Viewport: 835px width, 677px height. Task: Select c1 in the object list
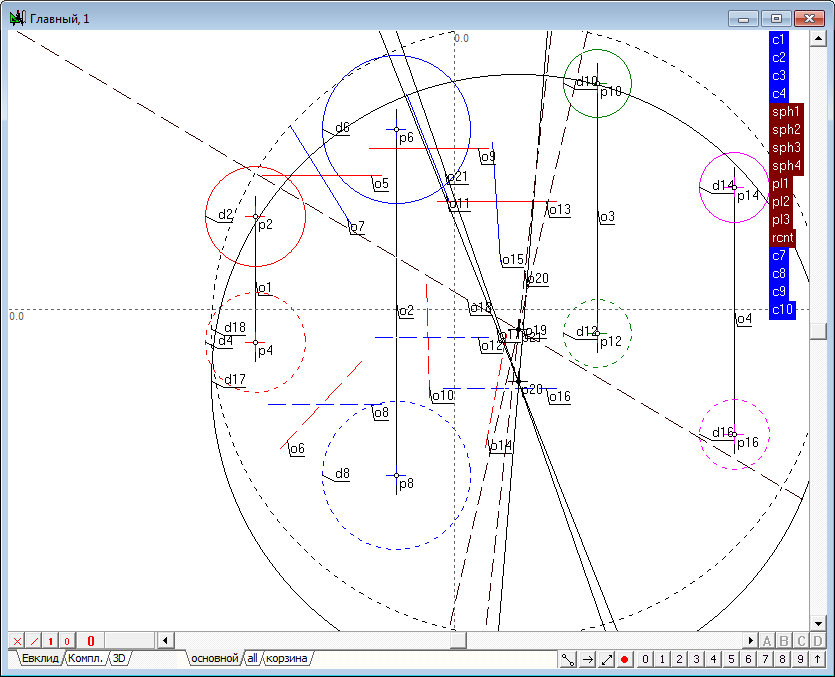click(779, 40)
